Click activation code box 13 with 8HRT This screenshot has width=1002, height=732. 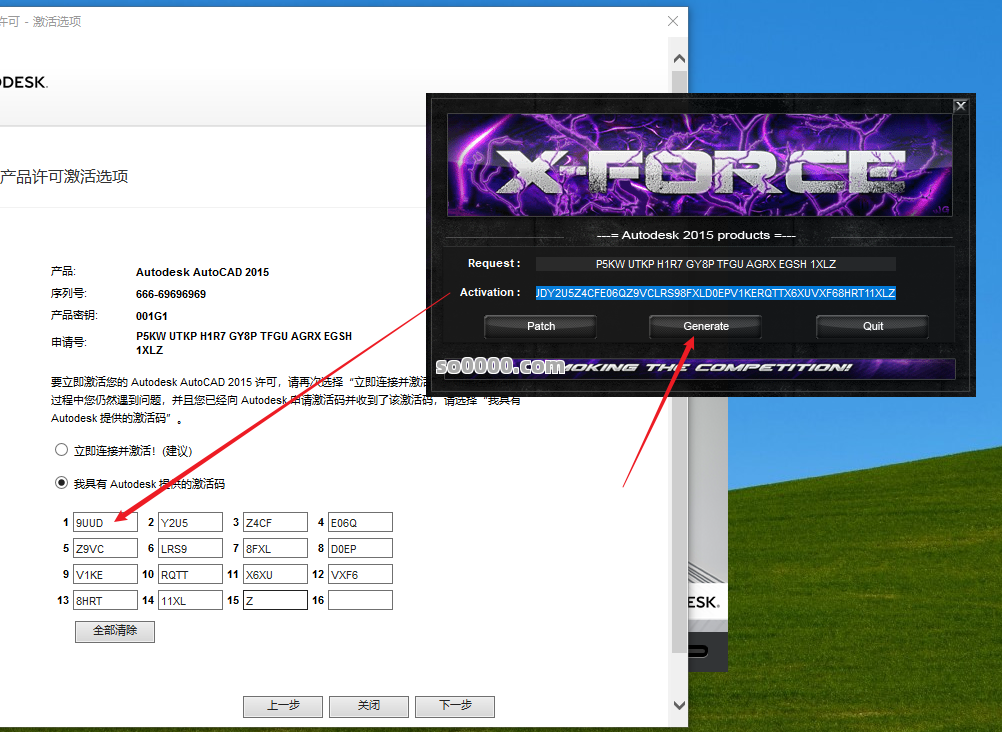[105, 600]
